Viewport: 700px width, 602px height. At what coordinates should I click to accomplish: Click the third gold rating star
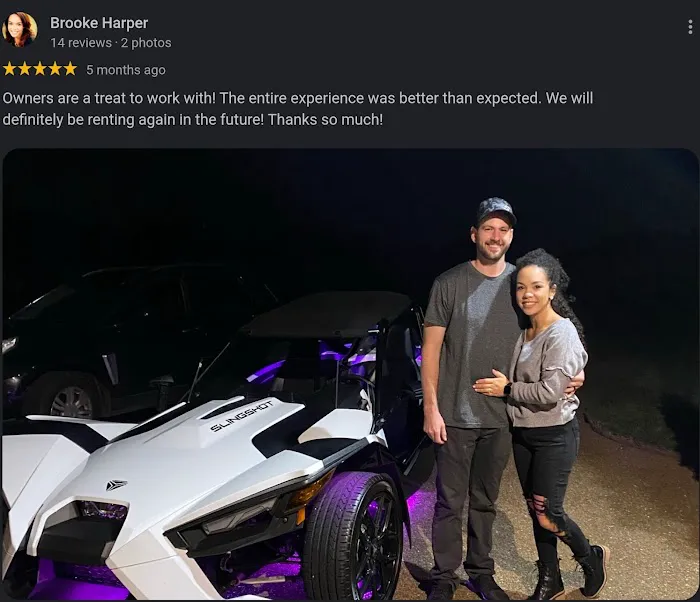[x=40, y=69]
